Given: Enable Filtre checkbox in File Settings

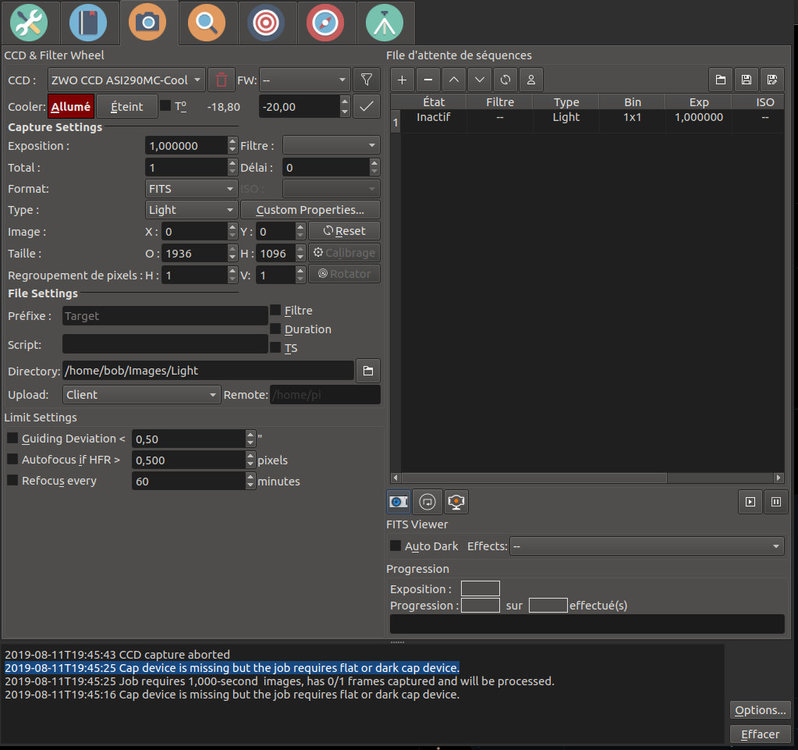Looking at the screenshot, I should tap(275, 310).
